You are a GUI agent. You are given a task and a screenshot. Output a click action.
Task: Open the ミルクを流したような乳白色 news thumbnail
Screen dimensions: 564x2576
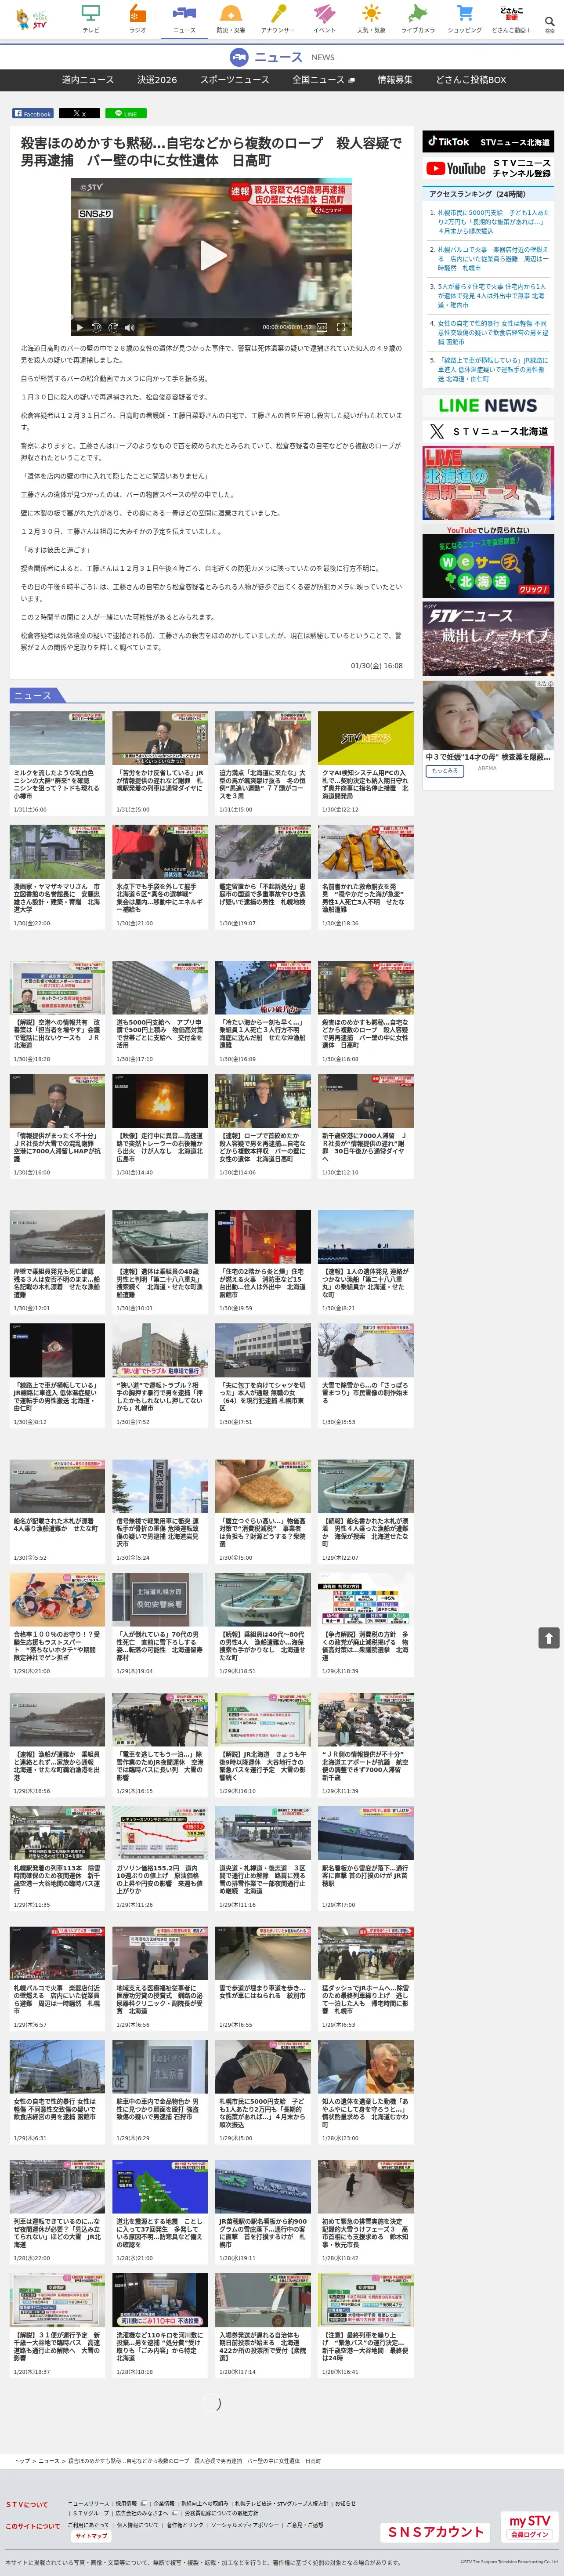click(x=57, y=738)
